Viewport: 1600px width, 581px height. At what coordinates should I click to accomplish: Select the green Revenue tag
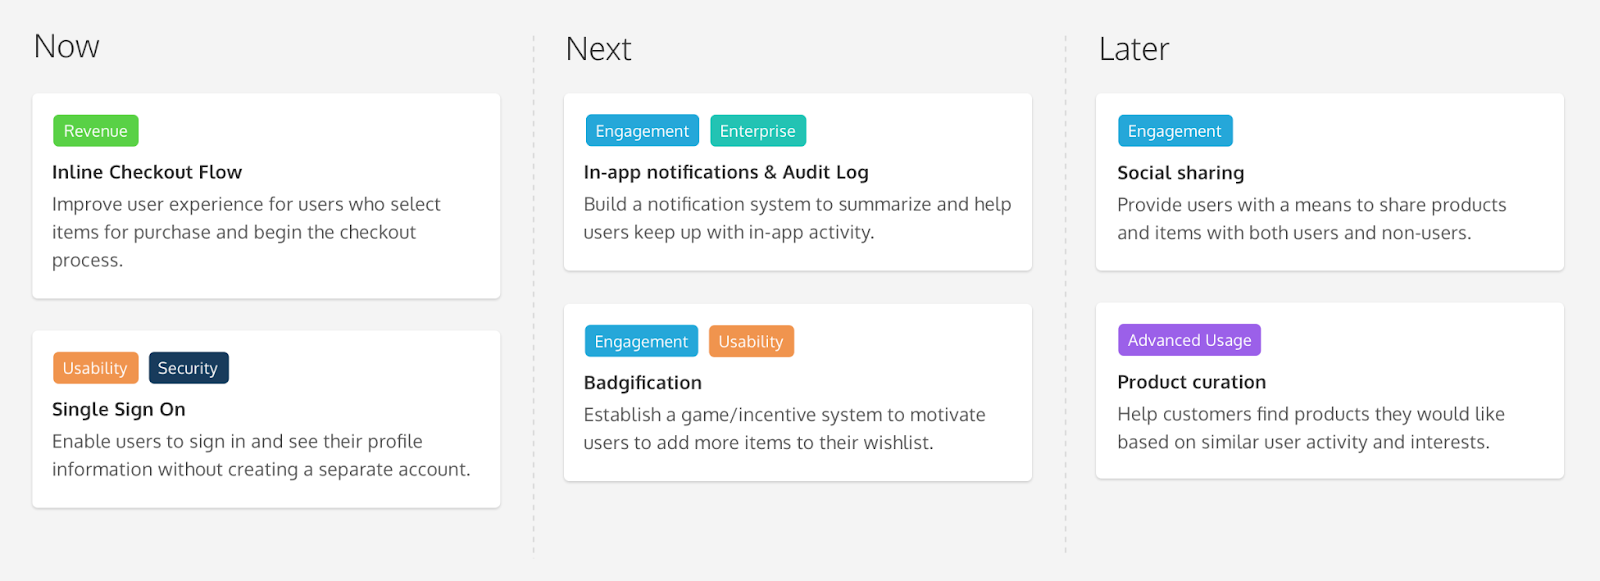click(95, 130)
